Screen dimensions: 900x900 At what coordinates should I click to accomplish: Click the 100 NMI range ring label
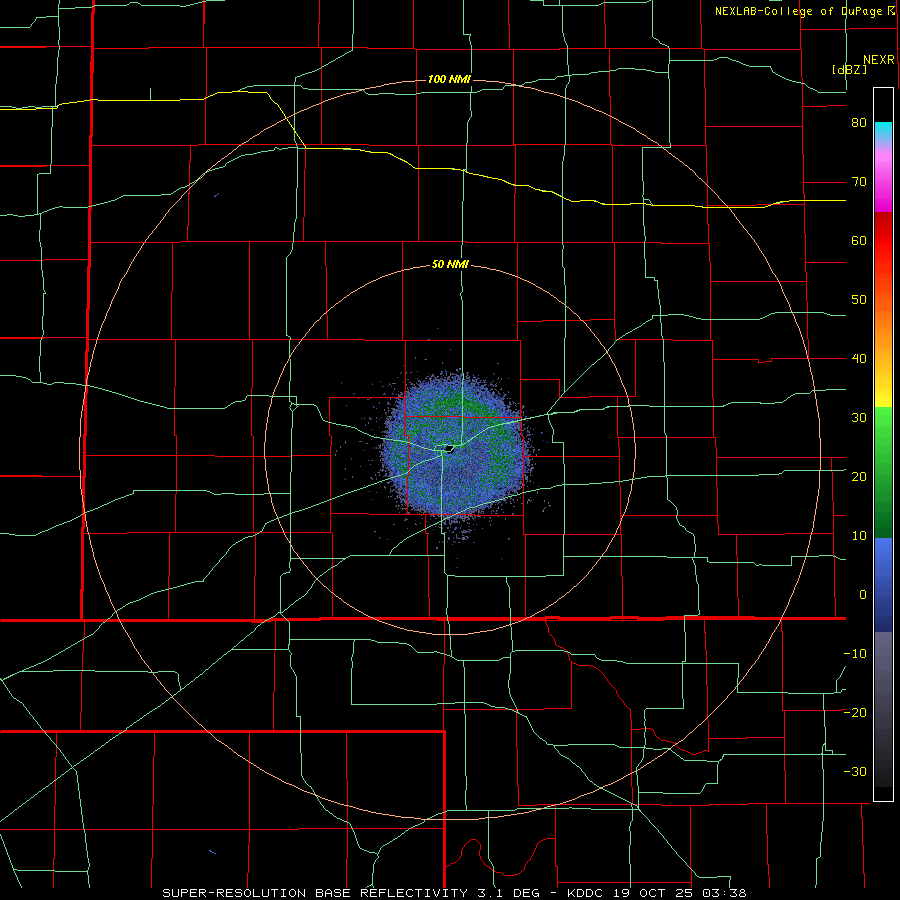point(449,79)
